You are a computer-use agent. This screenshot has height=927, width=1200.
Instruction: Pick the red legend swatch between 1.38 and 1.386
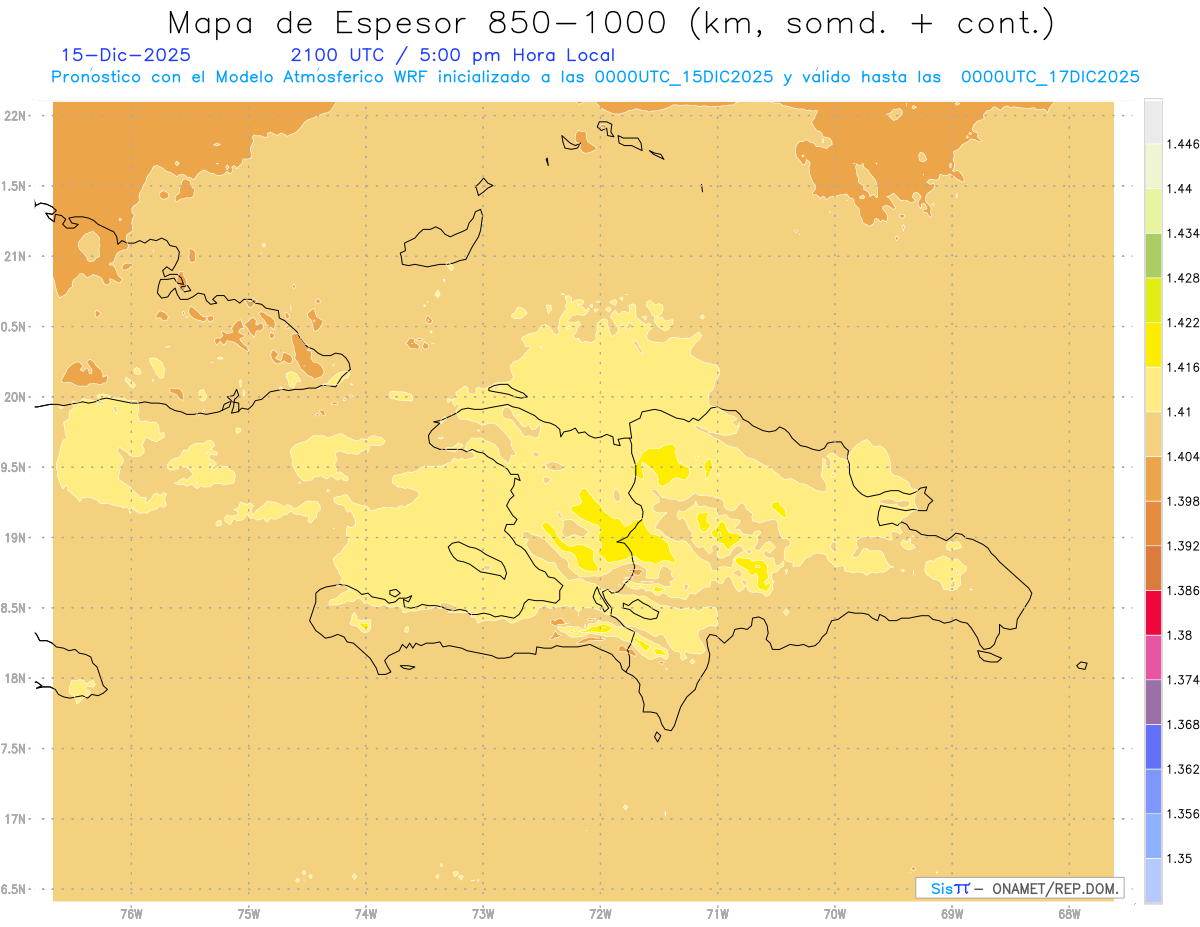1153,612
